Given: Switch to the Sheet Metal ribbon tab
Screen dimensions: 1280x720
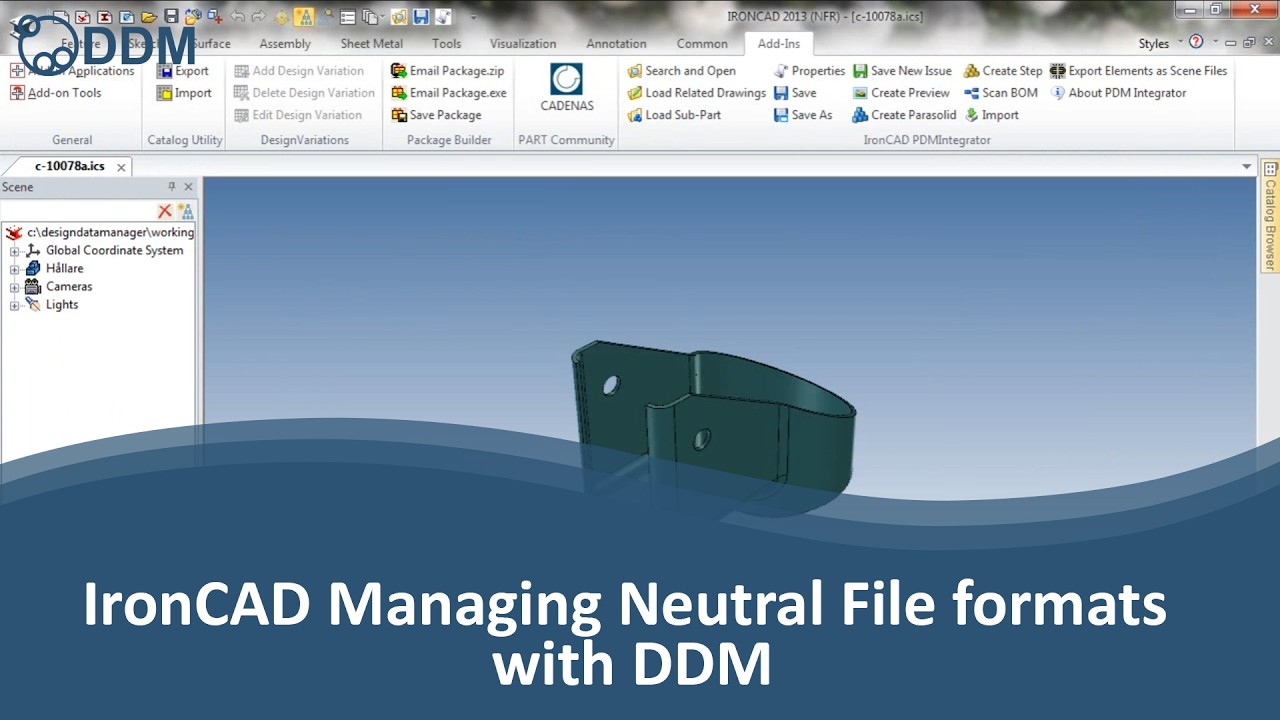Looking at the screenshot, I should [372, 43].
